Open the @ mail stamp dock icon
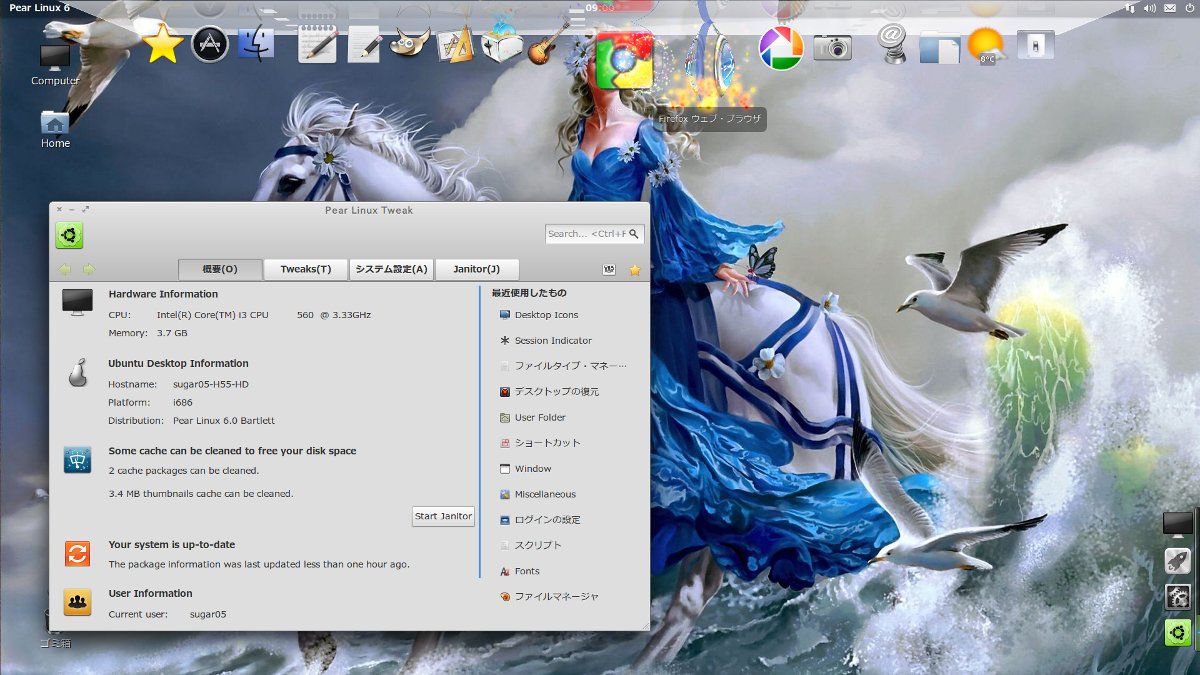Screen dimensions: 1200x675 pos(891,45)
